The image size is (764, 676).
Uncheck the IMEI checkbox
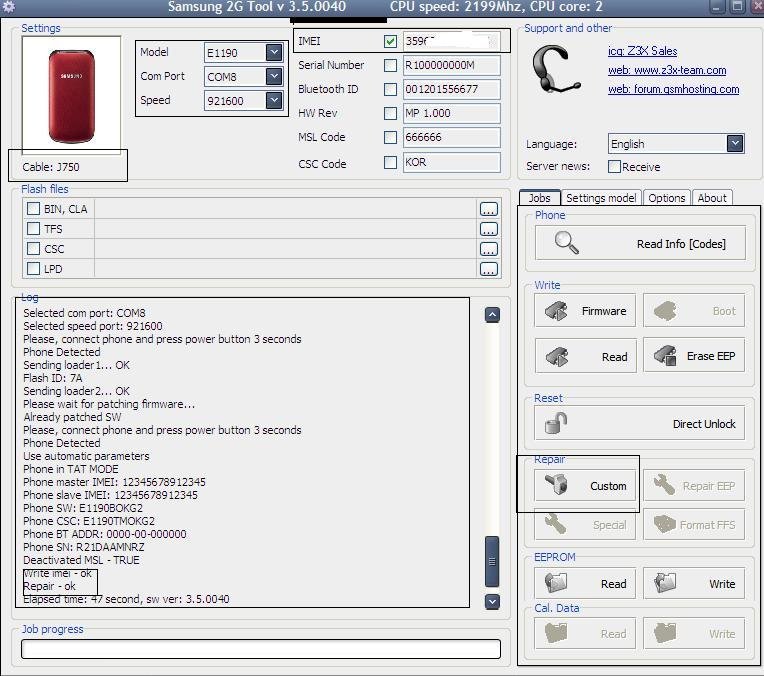[390, 42]
